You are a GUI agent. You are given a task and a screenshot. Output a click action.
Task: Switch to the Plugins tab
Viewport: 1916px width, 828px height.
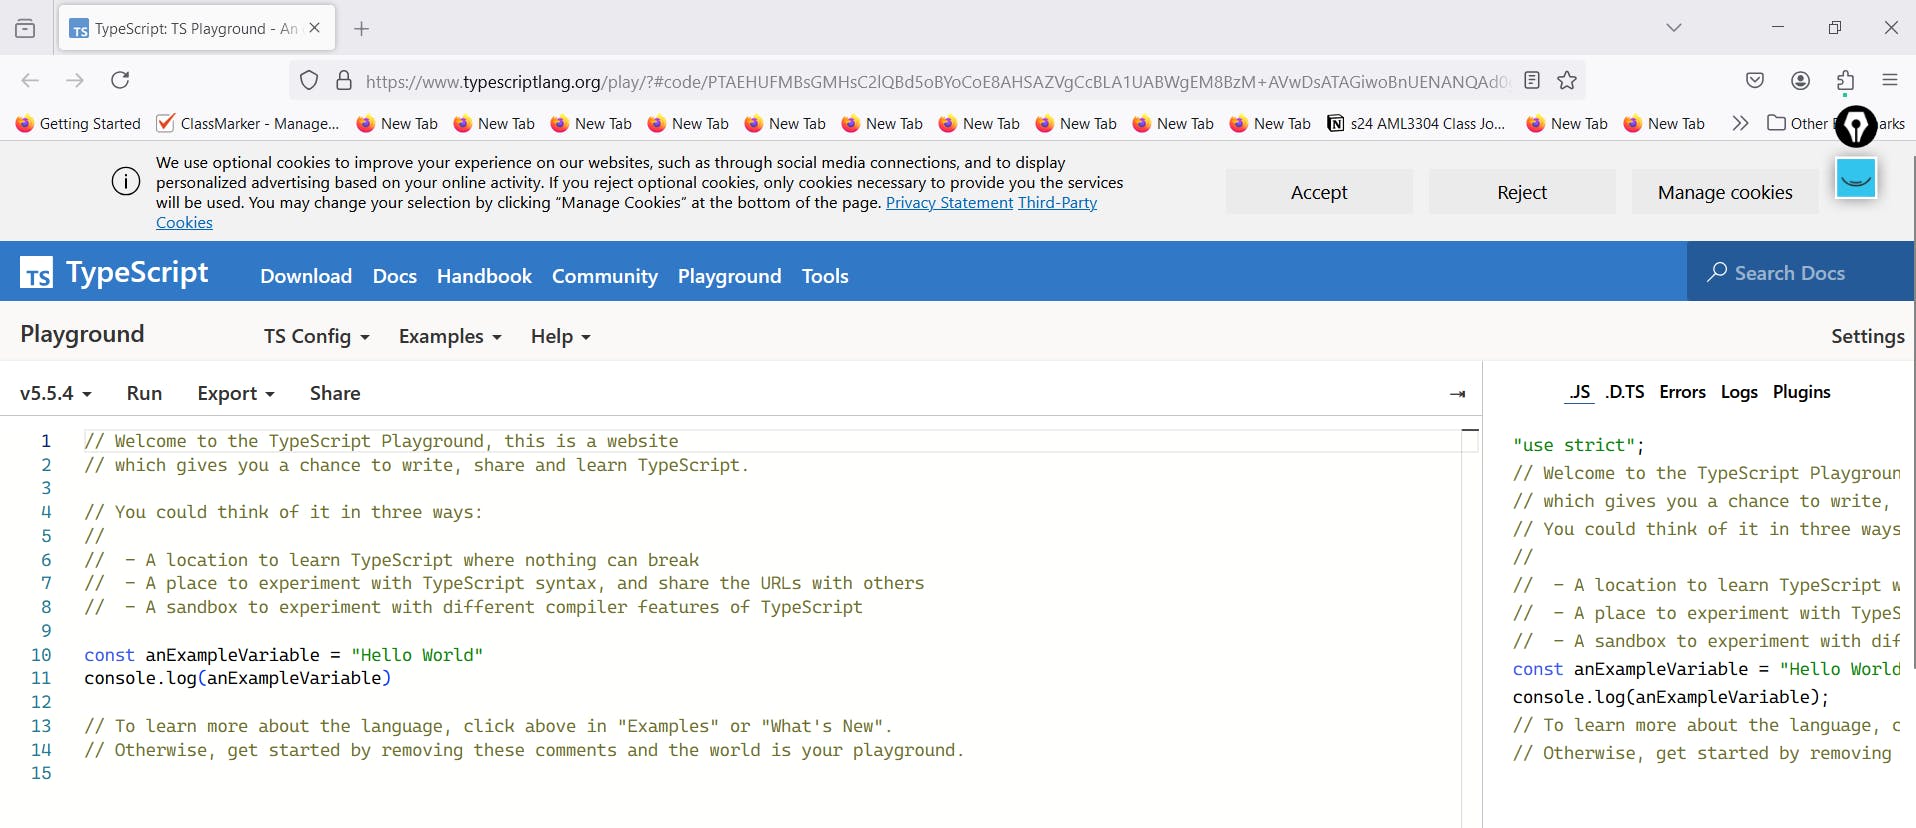[1801, 392]
